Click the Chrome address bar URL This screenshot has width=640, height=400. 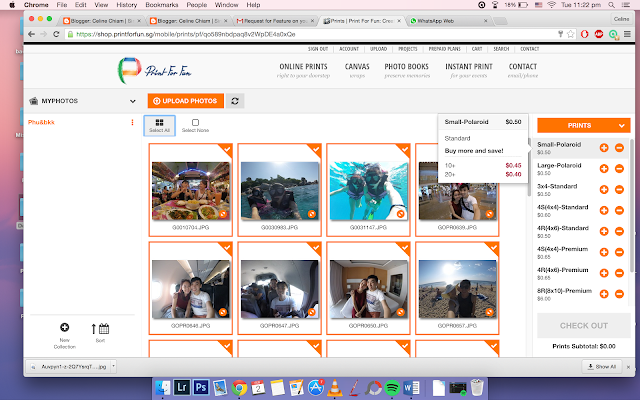click(x=186, y=34)
